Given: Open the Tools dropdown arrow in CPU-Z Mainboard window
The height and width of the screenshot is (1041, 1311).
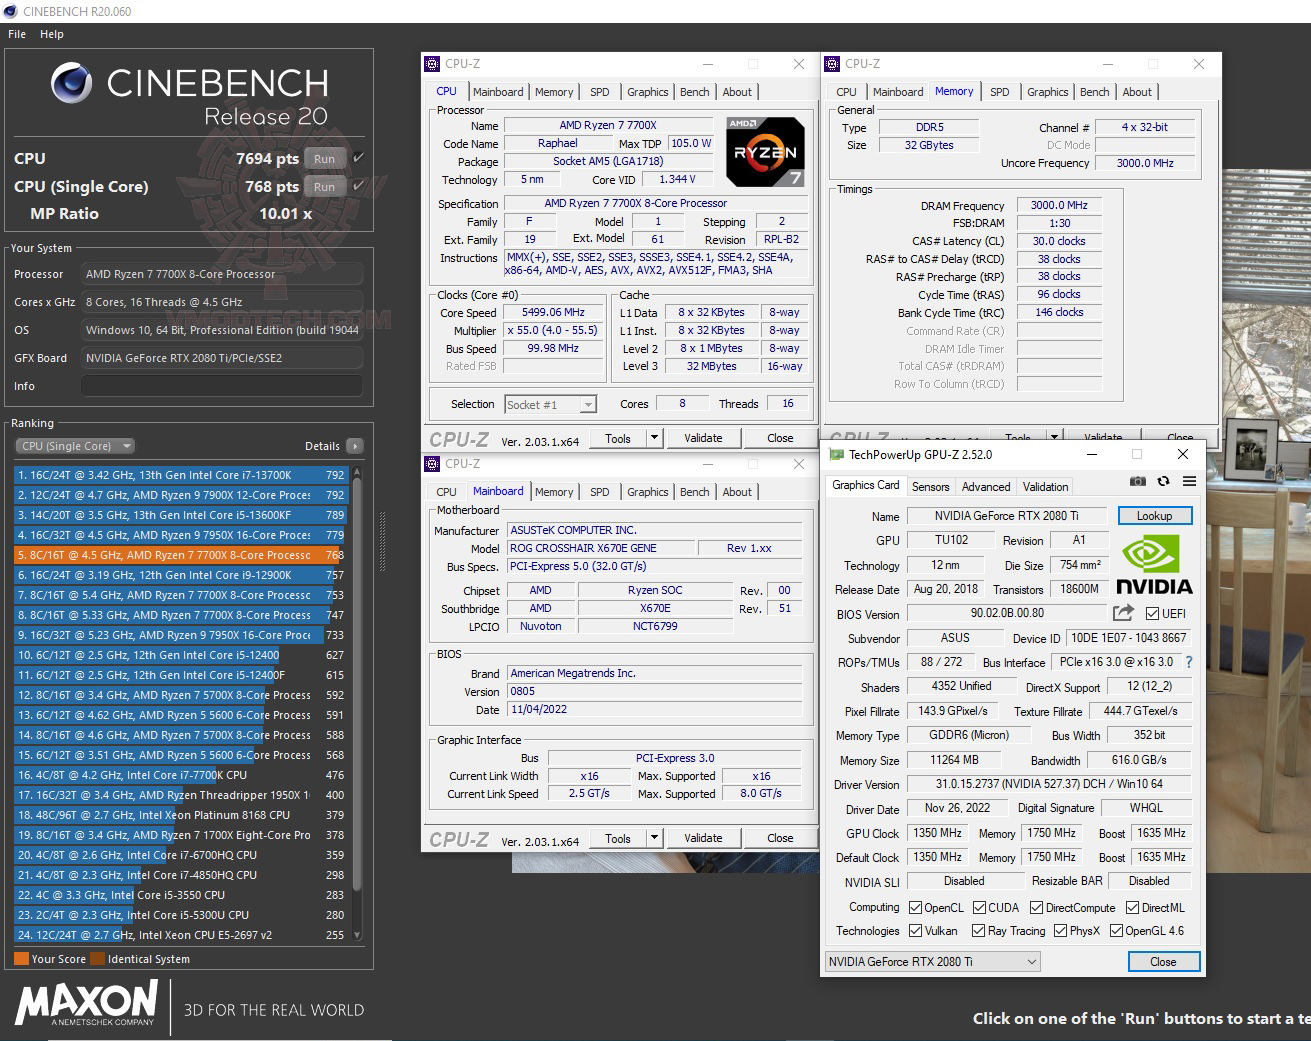Looking at the screenshot, I should tap(654, 838).
